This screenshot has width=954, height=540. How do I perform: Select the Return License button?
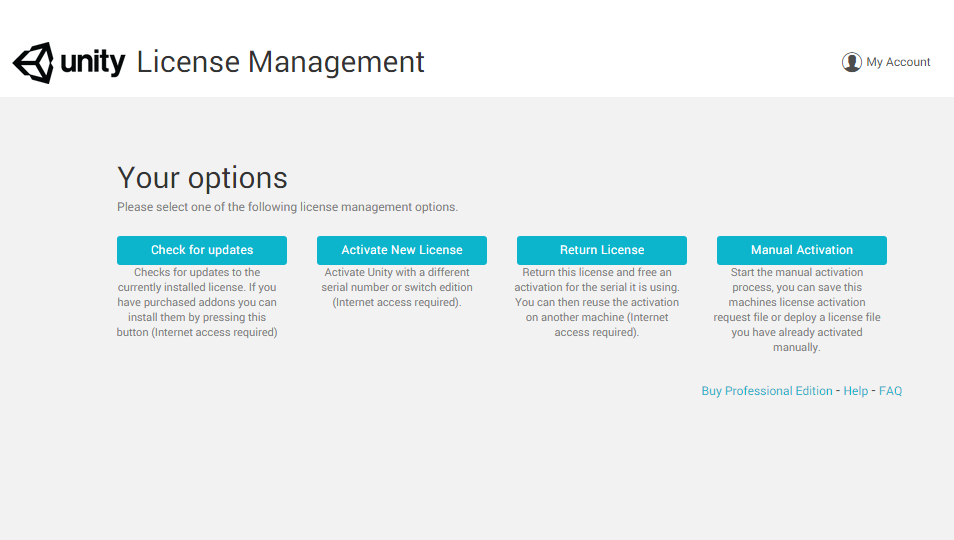602,250
